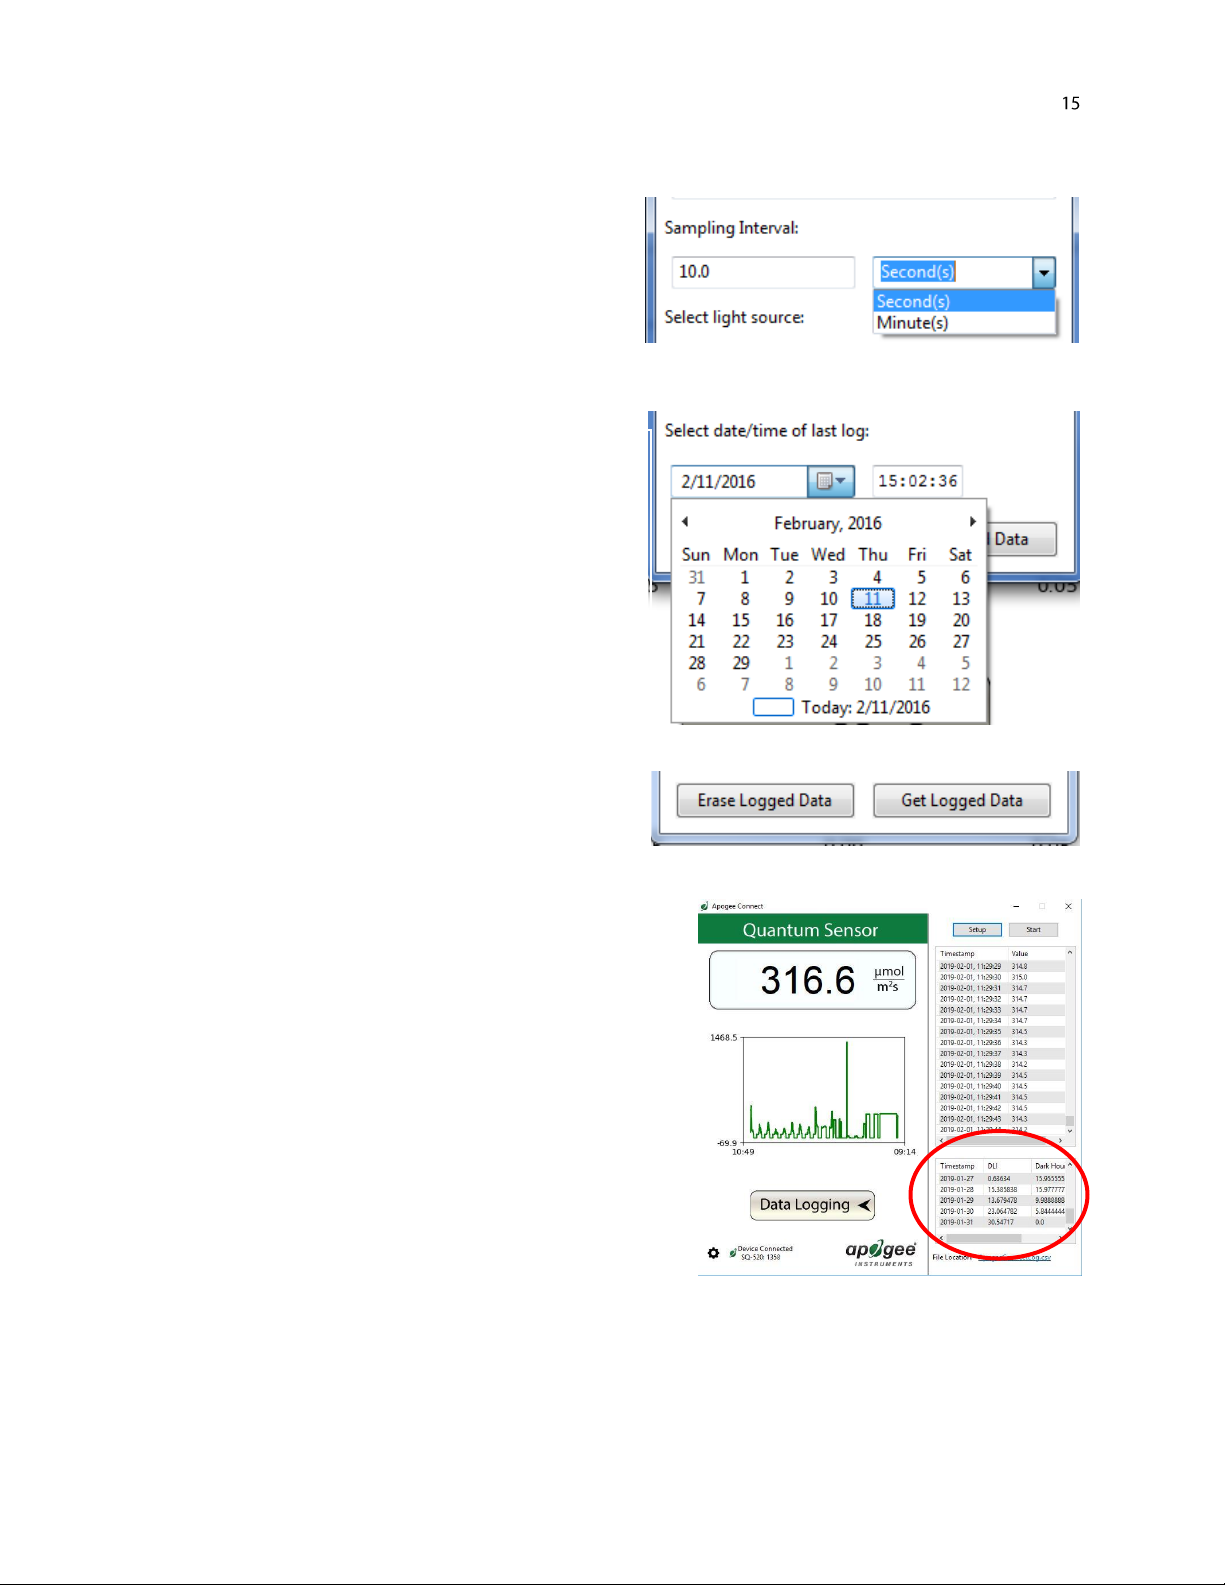Select February 29 in the calendar

(x=741, y=663)
